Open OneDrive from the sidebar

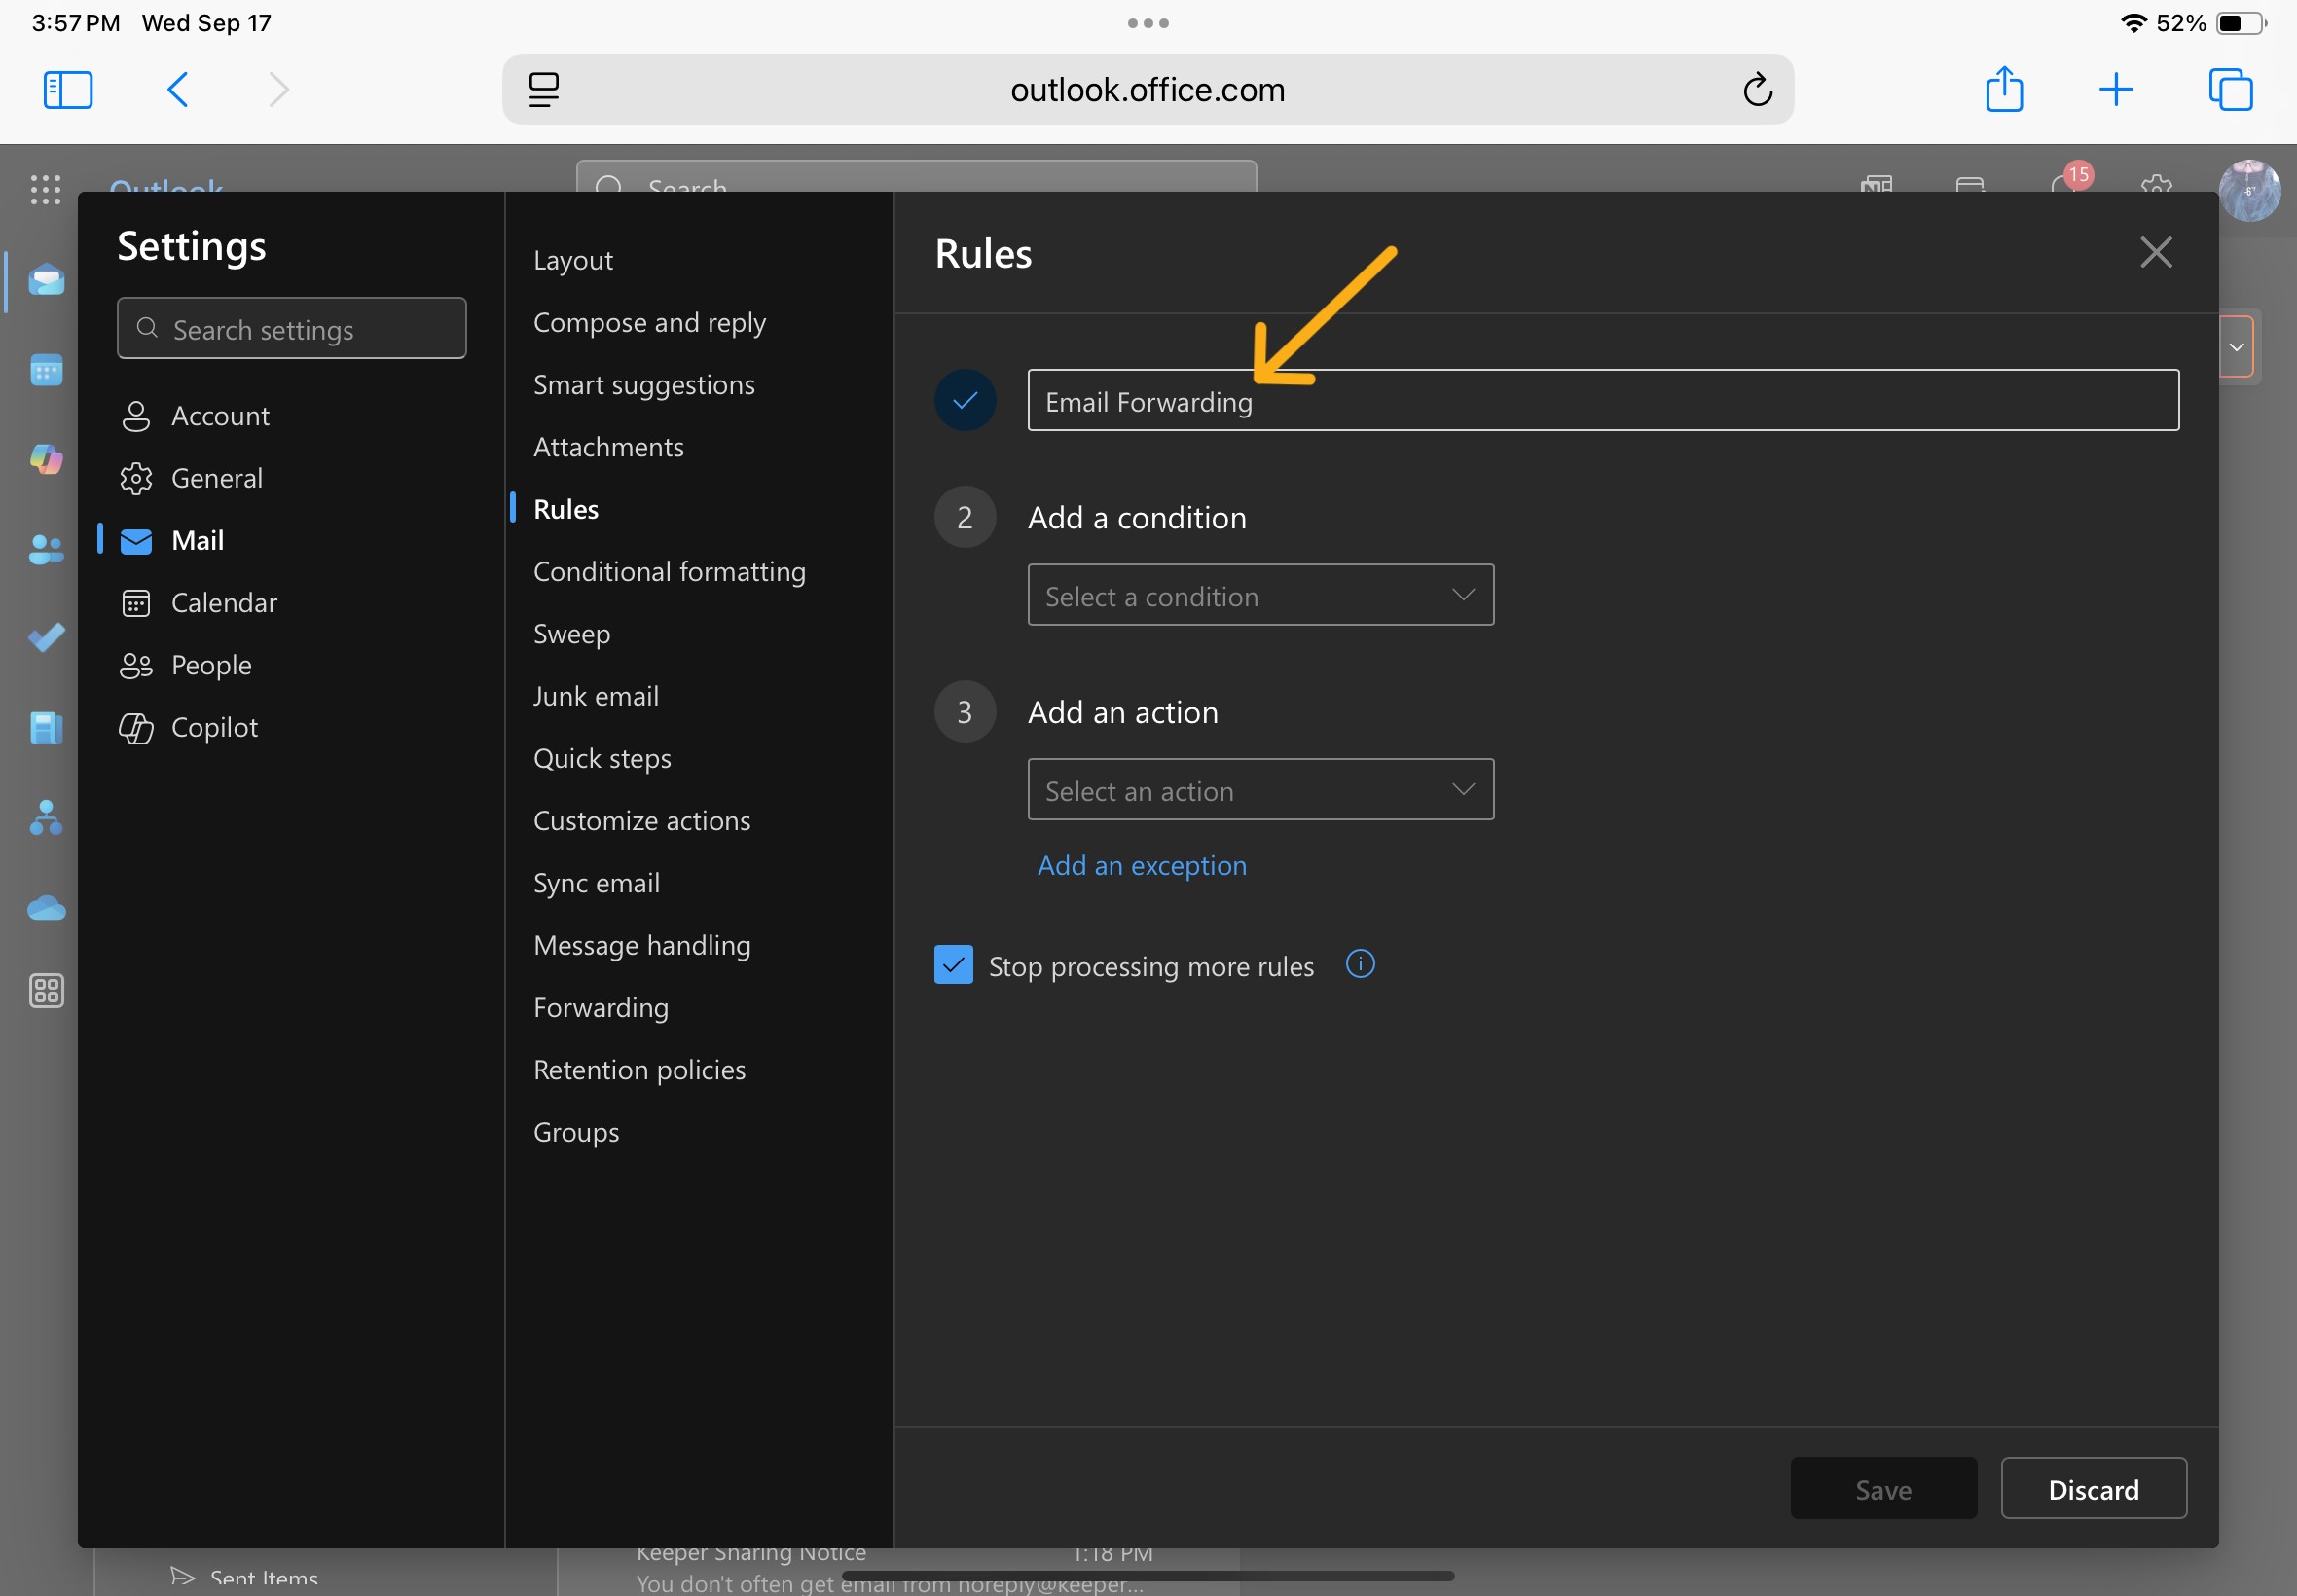click(x=46, y=907)
